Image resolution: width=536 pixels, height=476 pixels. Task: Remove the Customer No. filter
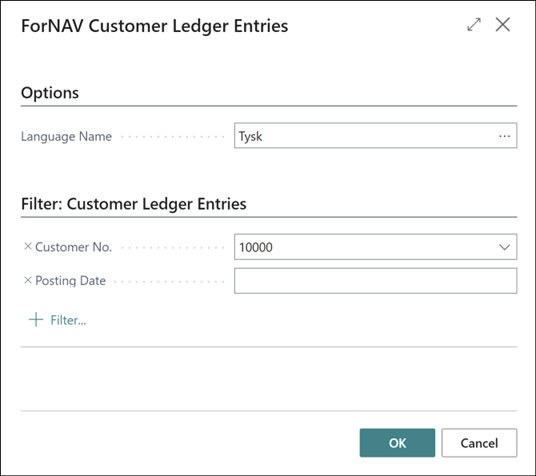pos(28,246)
